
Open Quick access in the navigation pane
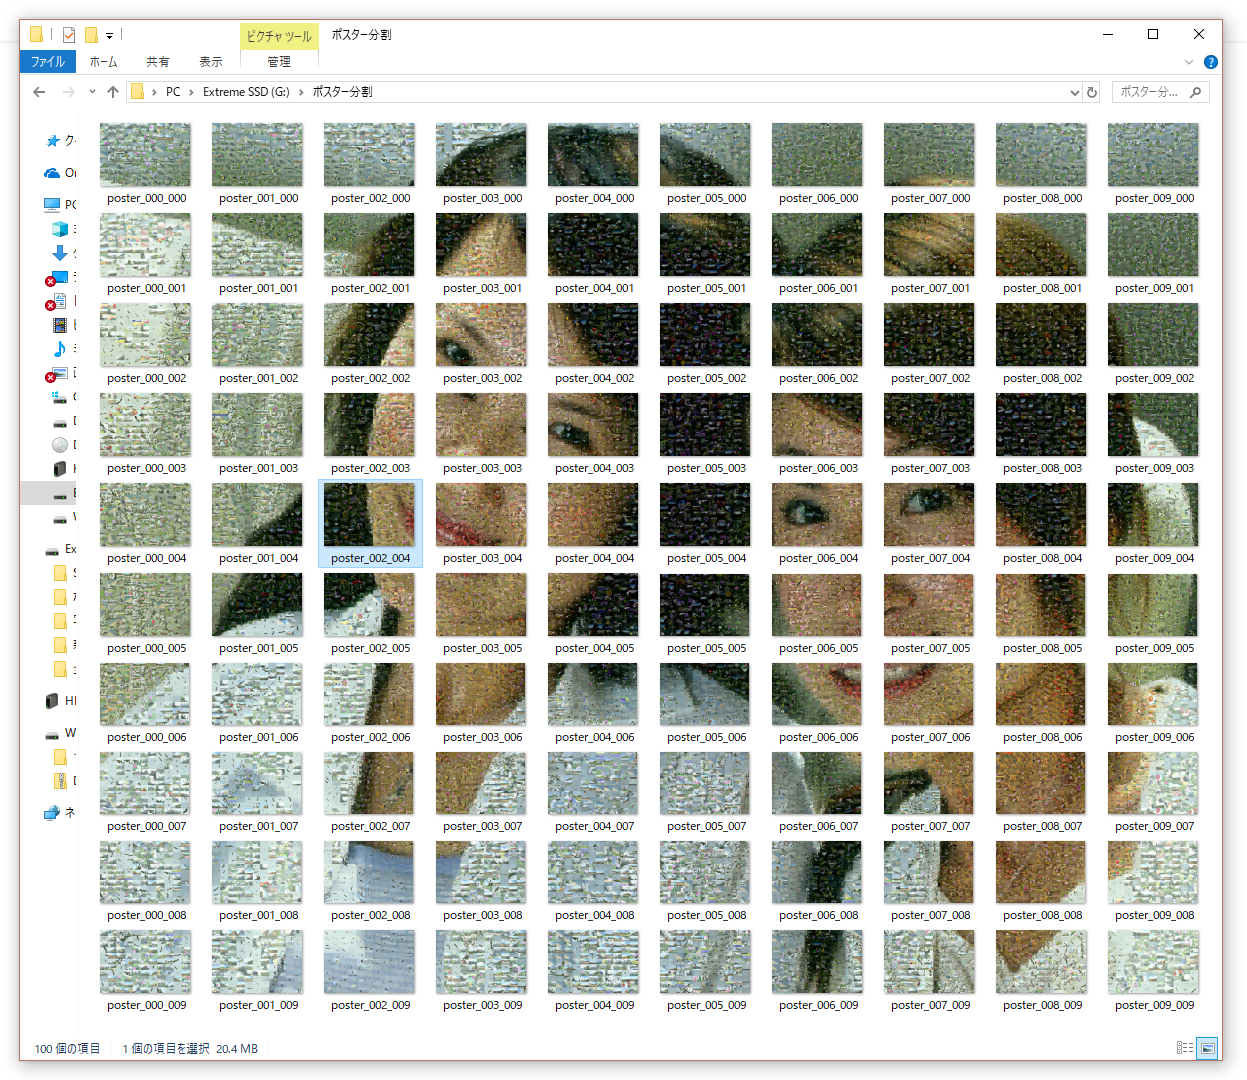[53, 141]
